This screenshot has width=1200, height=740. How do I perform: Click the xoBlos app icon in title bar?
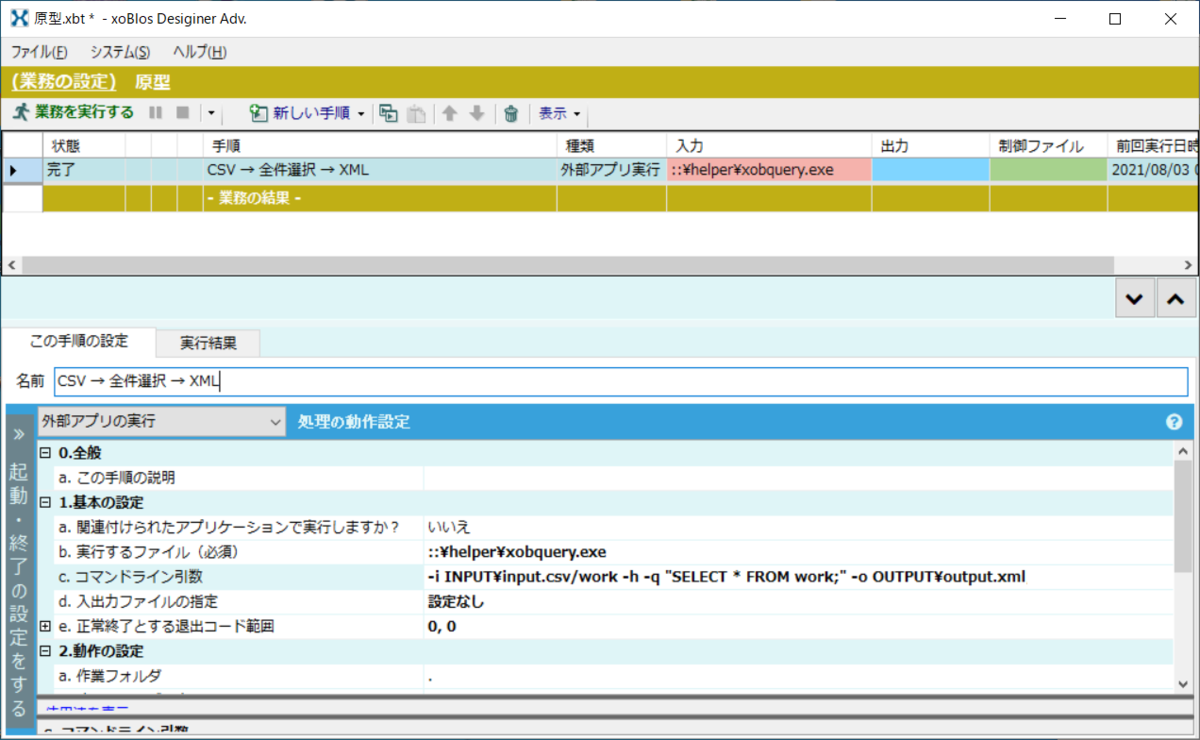pos(19,19)
